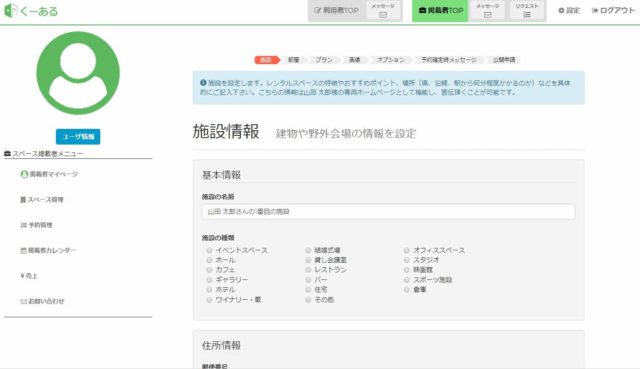Screen dimensions: 640x369
Task: Open the くーある logo home link
Action: point(31,11)
